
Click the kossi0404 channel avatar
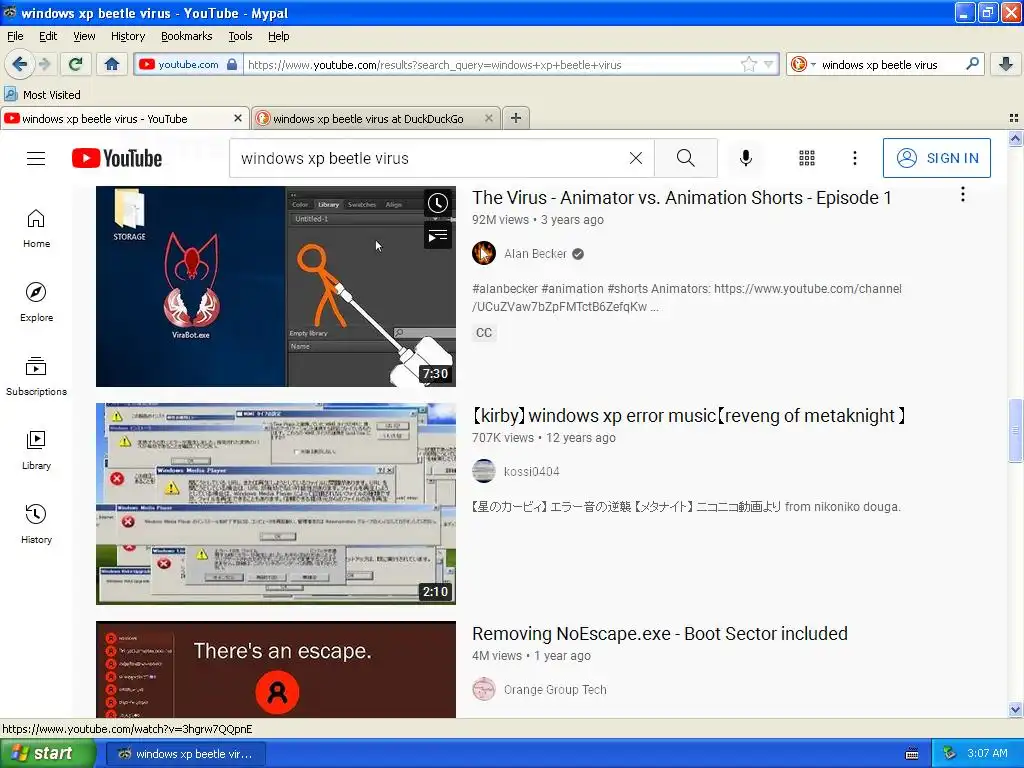484,471
